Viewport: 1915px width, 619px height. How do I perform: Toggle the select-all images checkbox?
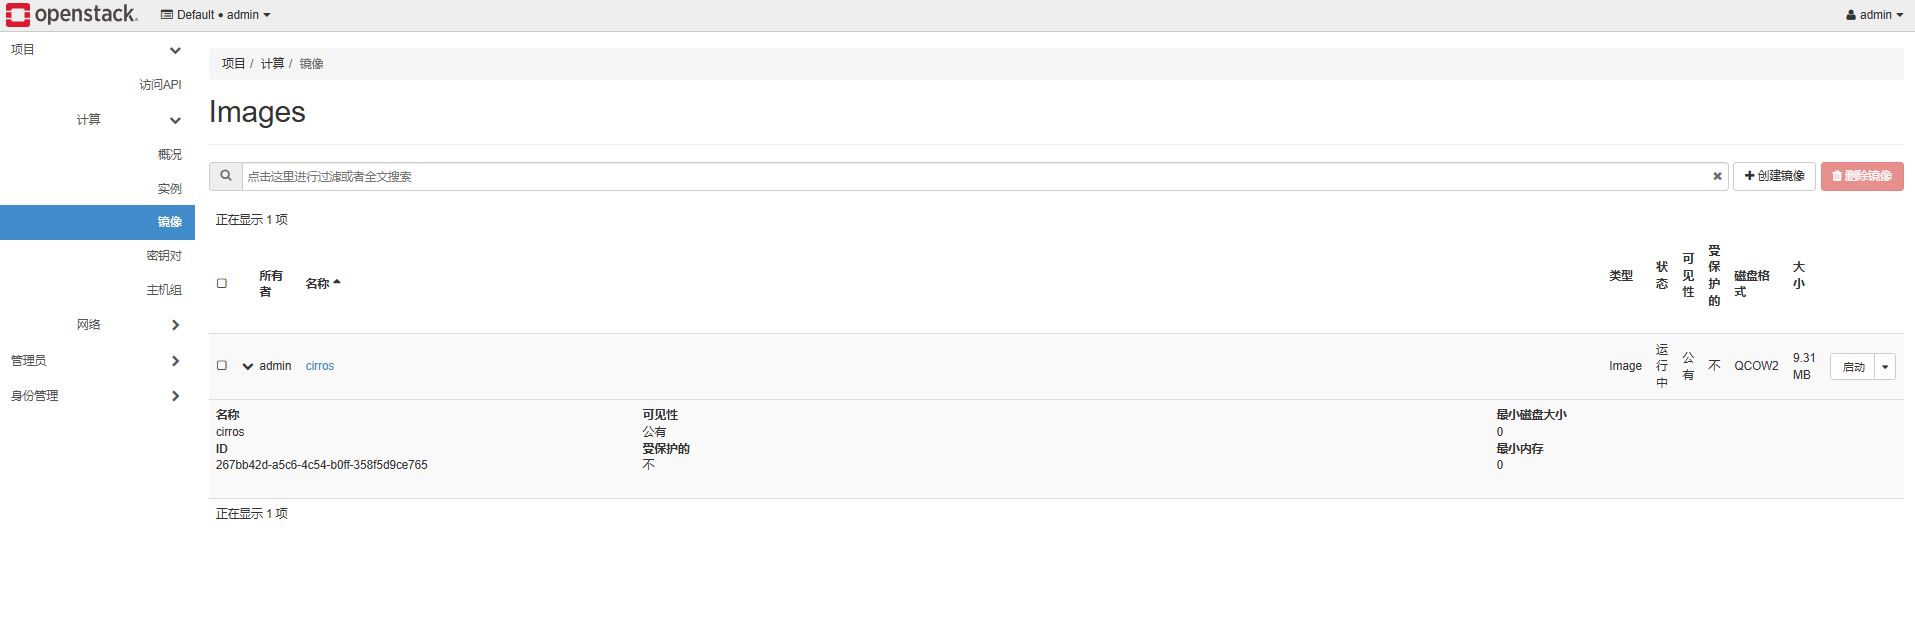coord(222,283)
